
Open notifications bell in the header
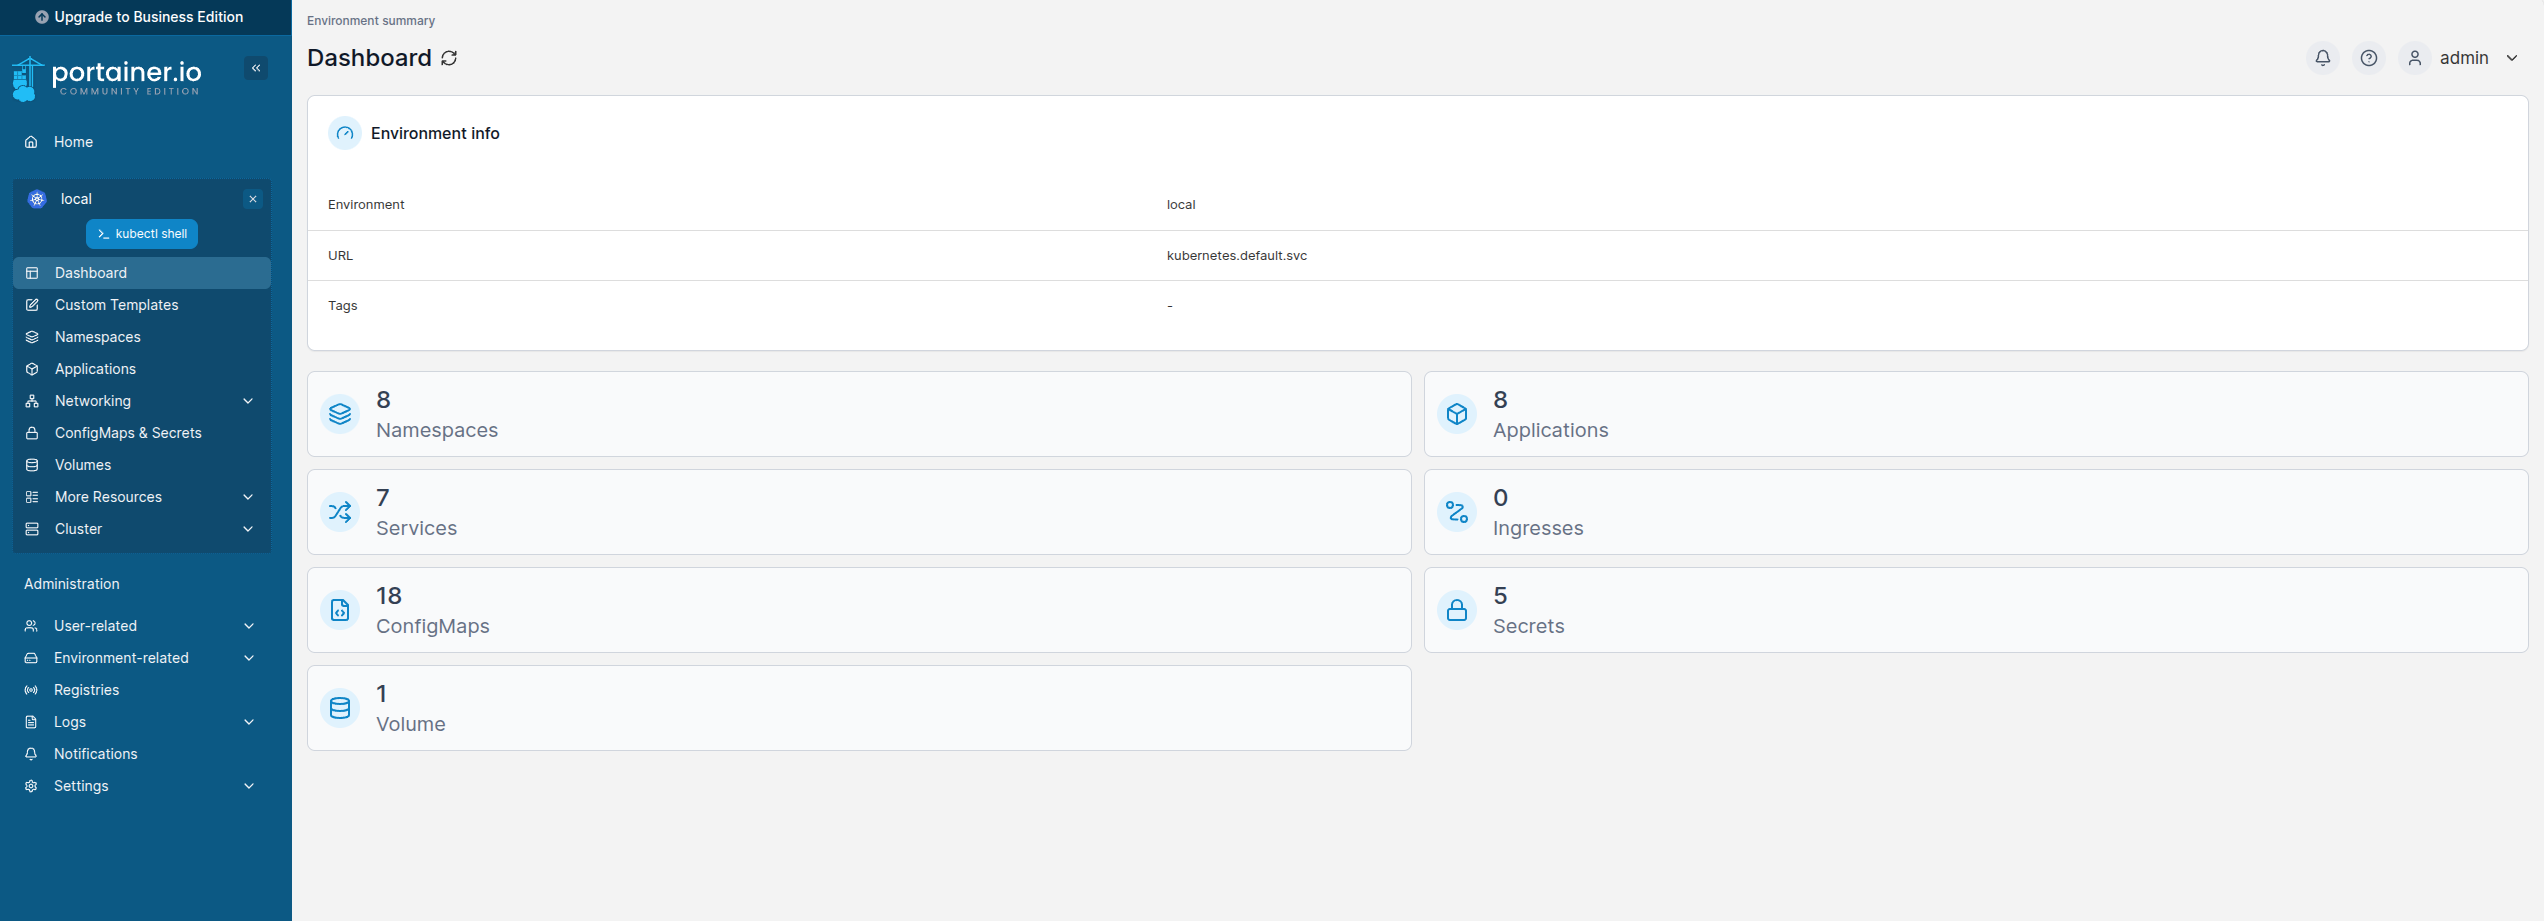point(2323,58)
